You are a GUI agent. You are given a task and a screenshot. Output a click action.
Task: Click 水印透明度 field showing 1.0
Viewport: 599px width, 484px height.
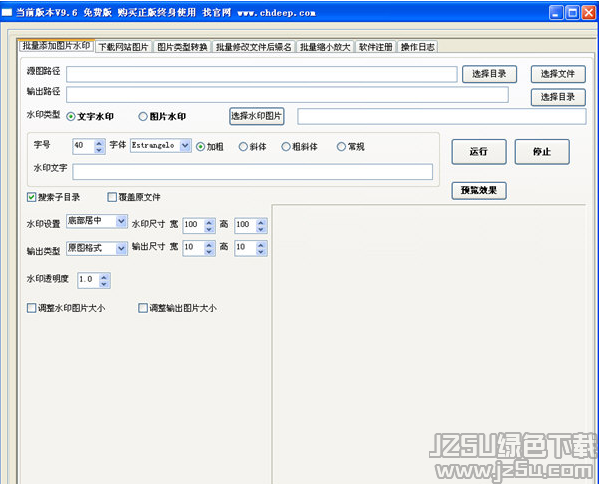pos(88,280)
